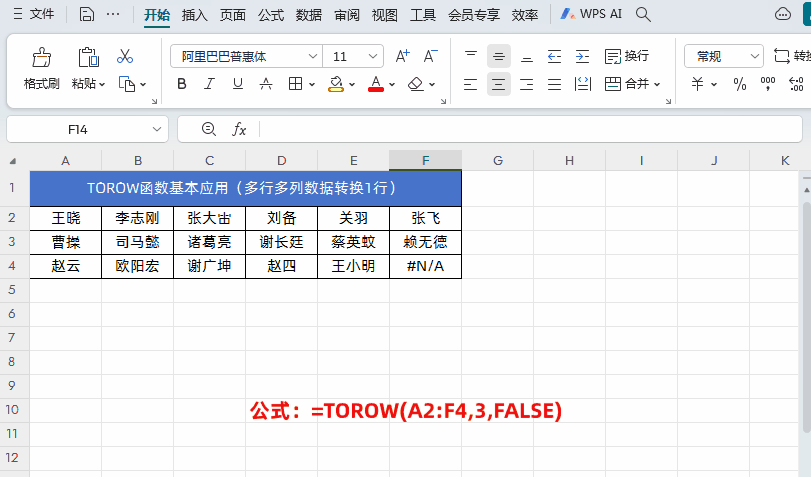Click the WPS AI button
Image resolution: width=811 pixels, height=477 pixels.
[591, 14]
